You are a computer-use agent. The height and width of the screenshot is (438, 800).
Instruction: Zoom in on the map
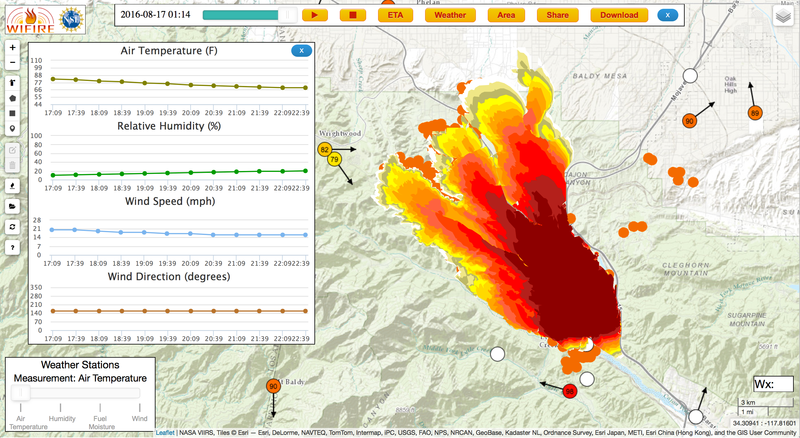(12, 48)
